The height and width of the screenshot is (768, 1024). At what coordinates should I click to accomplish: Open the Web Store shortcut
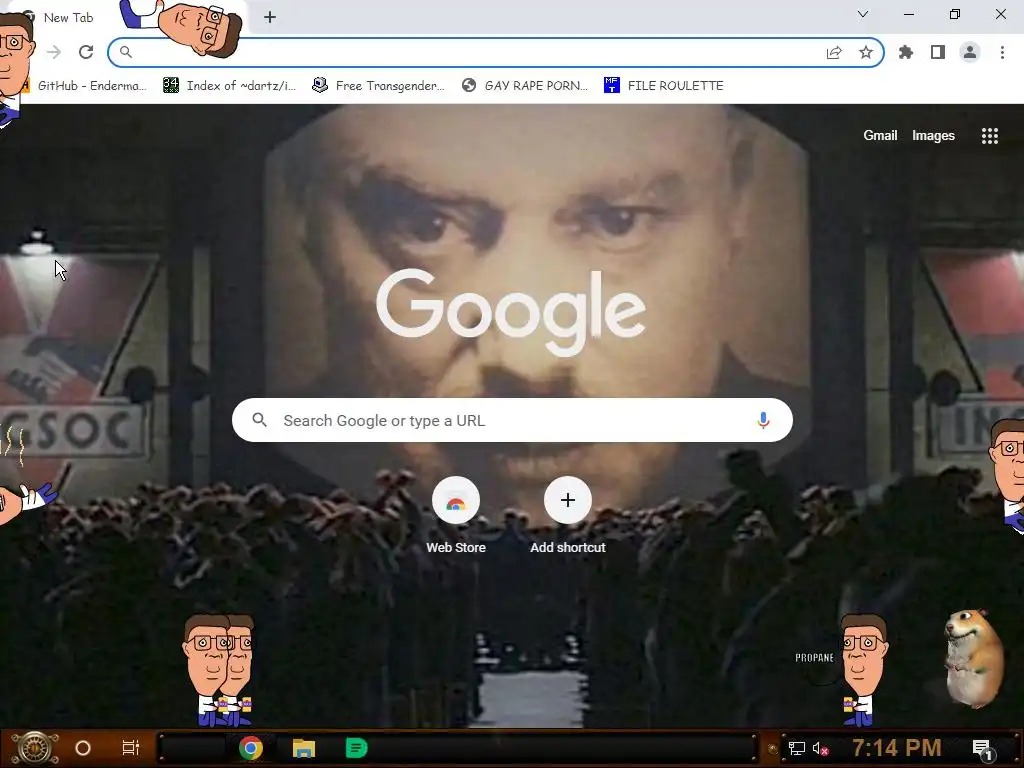pos(456,516)
